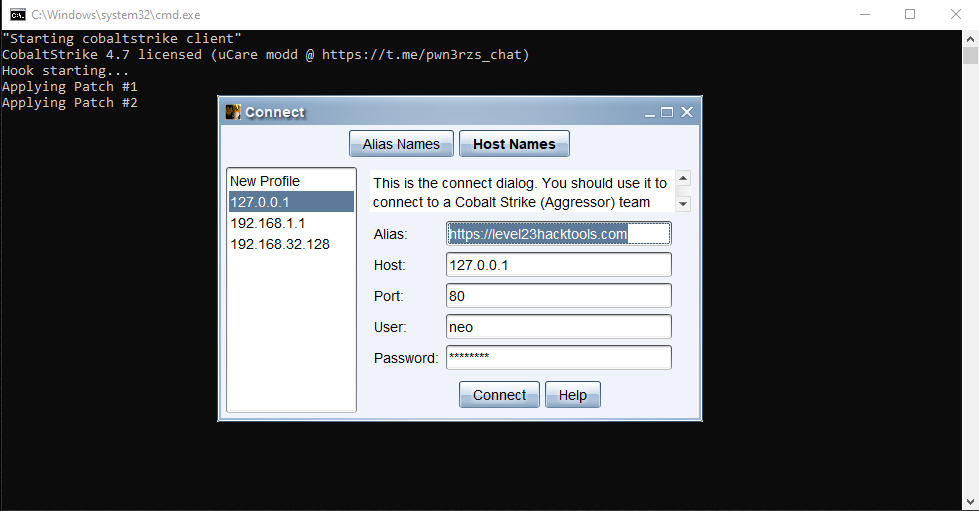Click the 'Applying Patch #2' console line
The image size is (979, 511).
point(70,102)
